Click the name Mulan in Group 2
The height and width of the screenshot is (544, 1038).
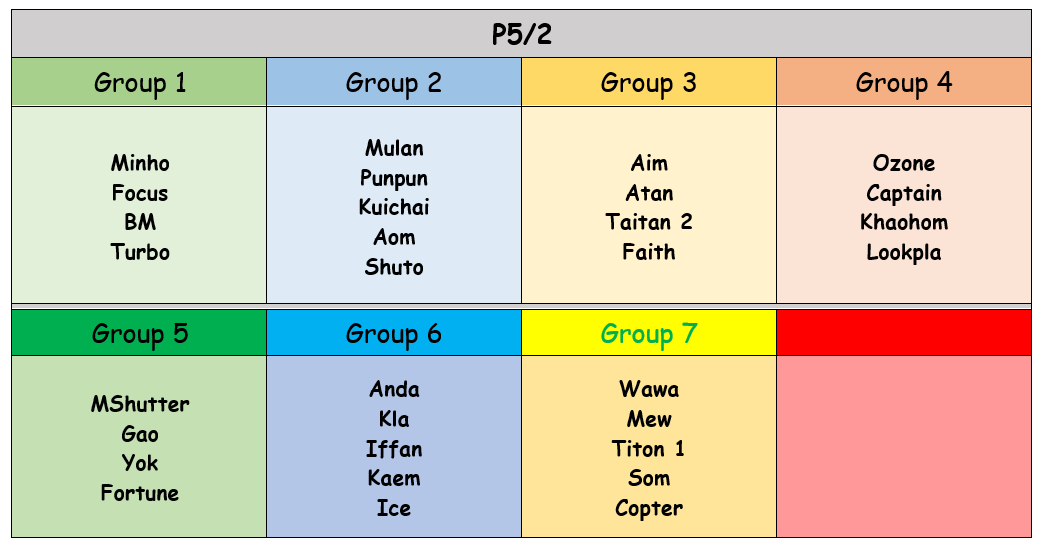[x=394, y=149]
